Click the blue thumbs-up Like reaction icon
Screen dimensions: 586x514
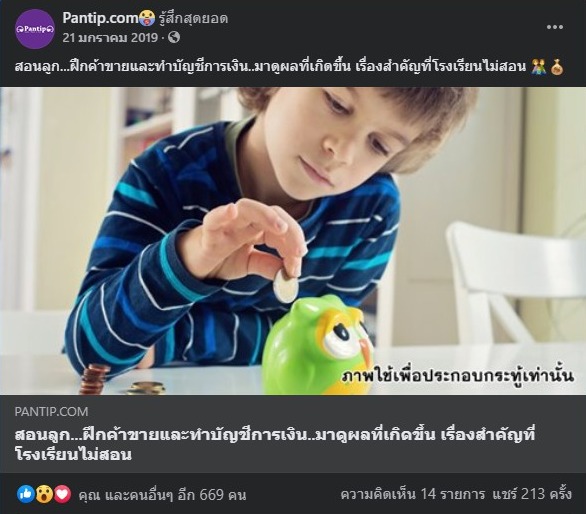point(26,494)
